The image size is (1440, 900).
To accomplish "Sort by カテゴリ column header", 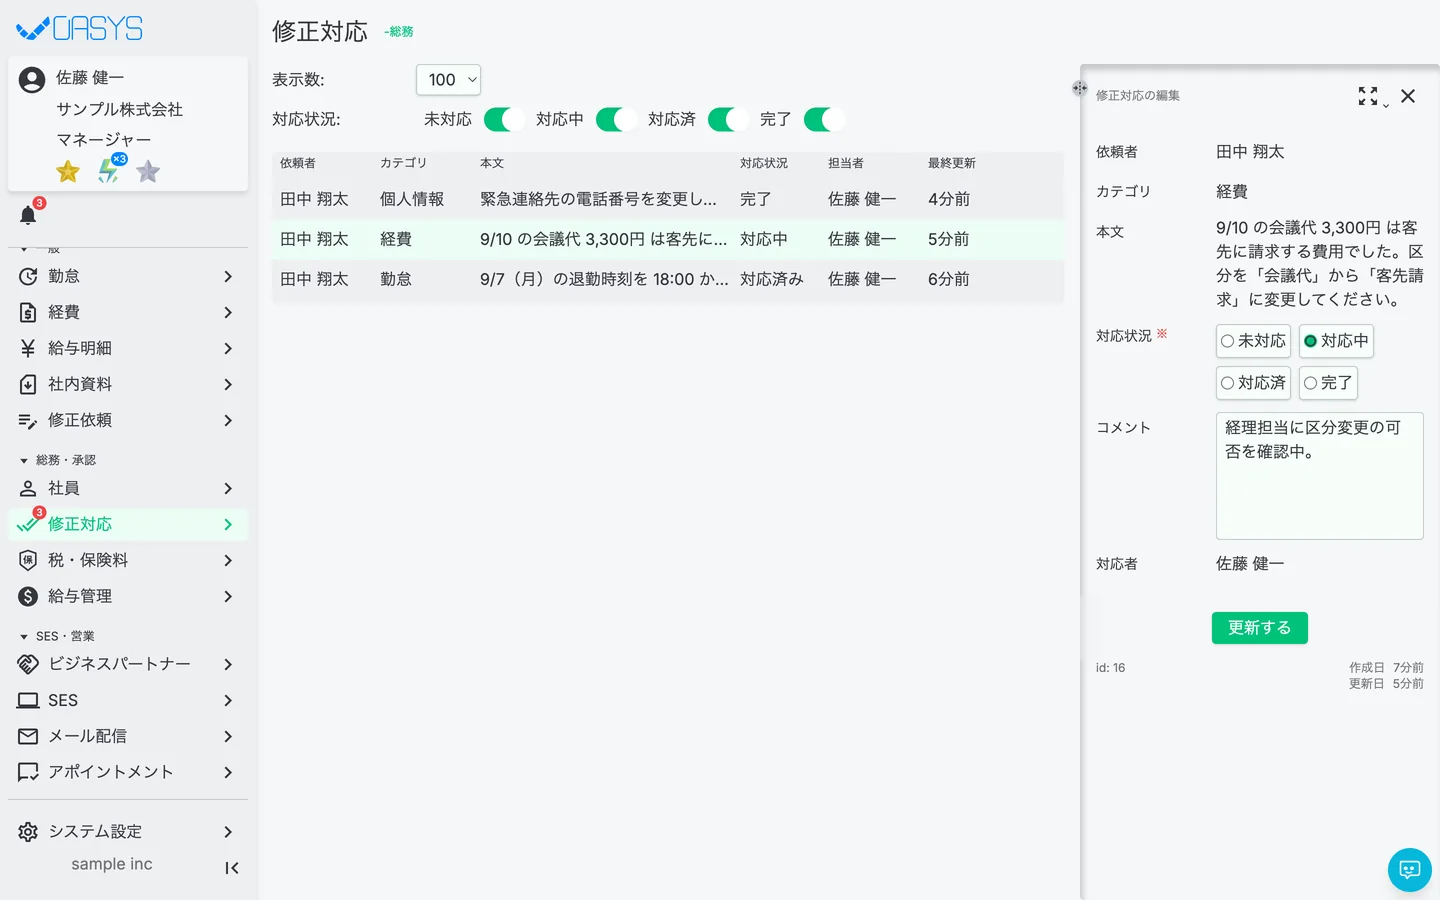I will (x=403, y=163).
